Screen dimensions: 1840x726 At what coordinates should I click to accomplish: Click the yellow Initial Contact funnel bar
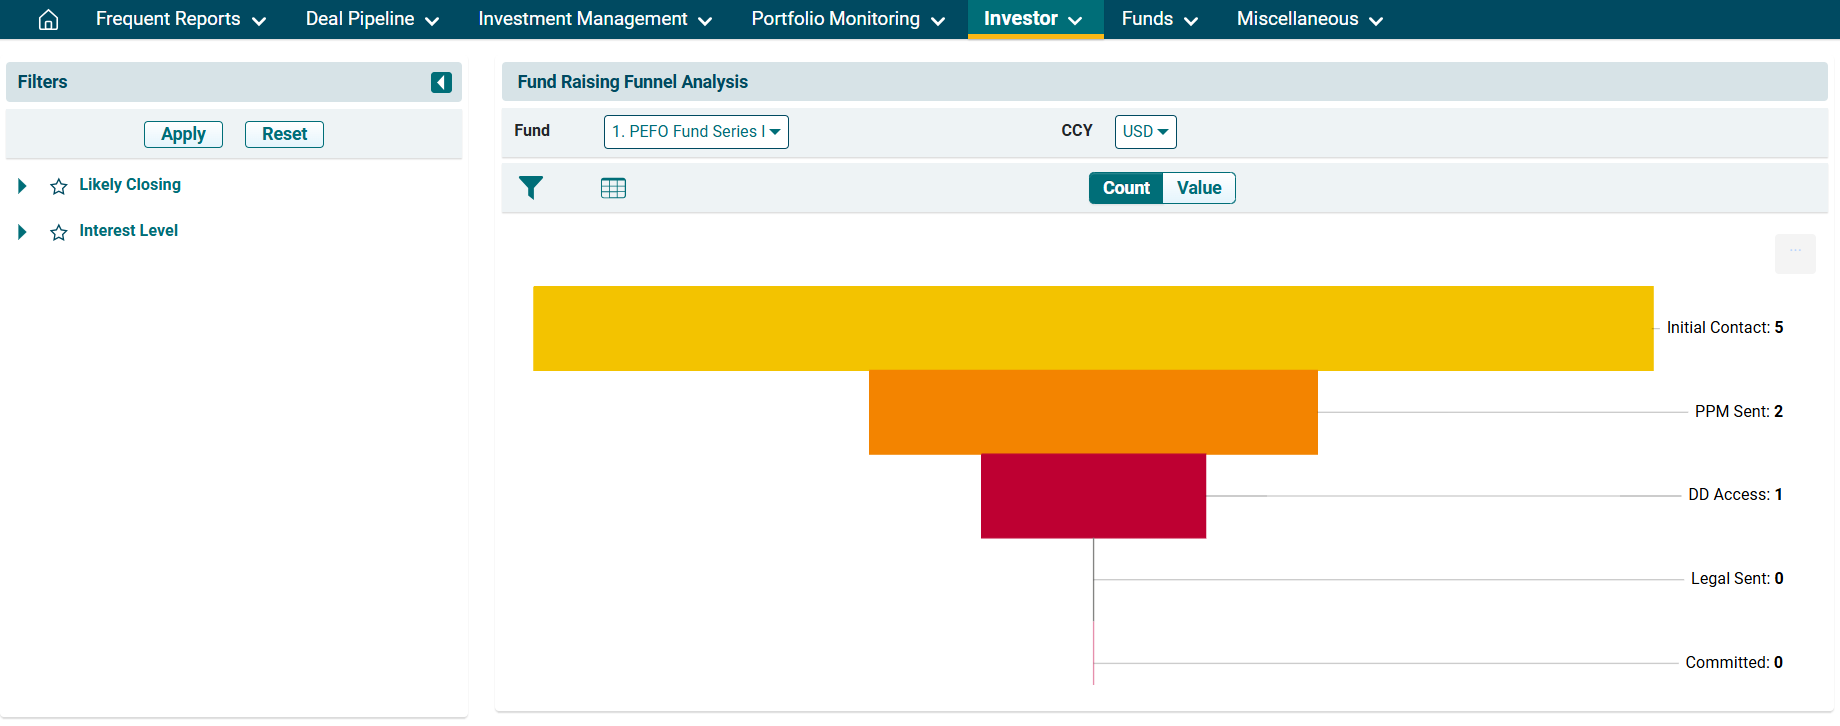(1092, 328)
